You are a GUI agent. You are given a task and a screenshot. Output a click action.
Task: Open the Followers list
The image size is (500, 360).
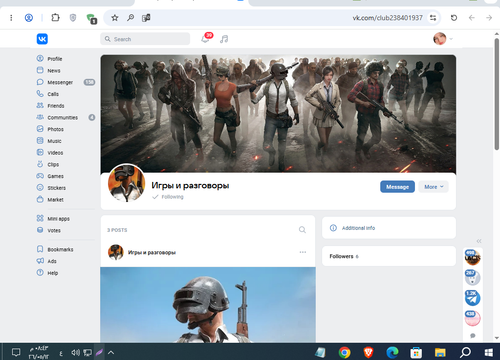click(x=389, y=256)
